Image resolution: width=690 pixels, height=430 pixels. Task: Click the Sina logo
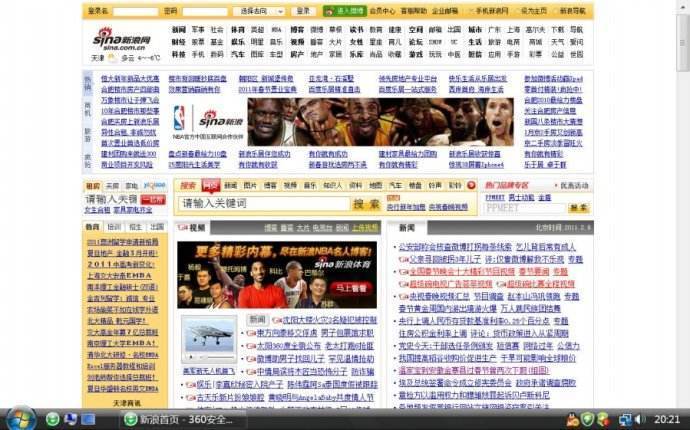[x=122, y=39]
